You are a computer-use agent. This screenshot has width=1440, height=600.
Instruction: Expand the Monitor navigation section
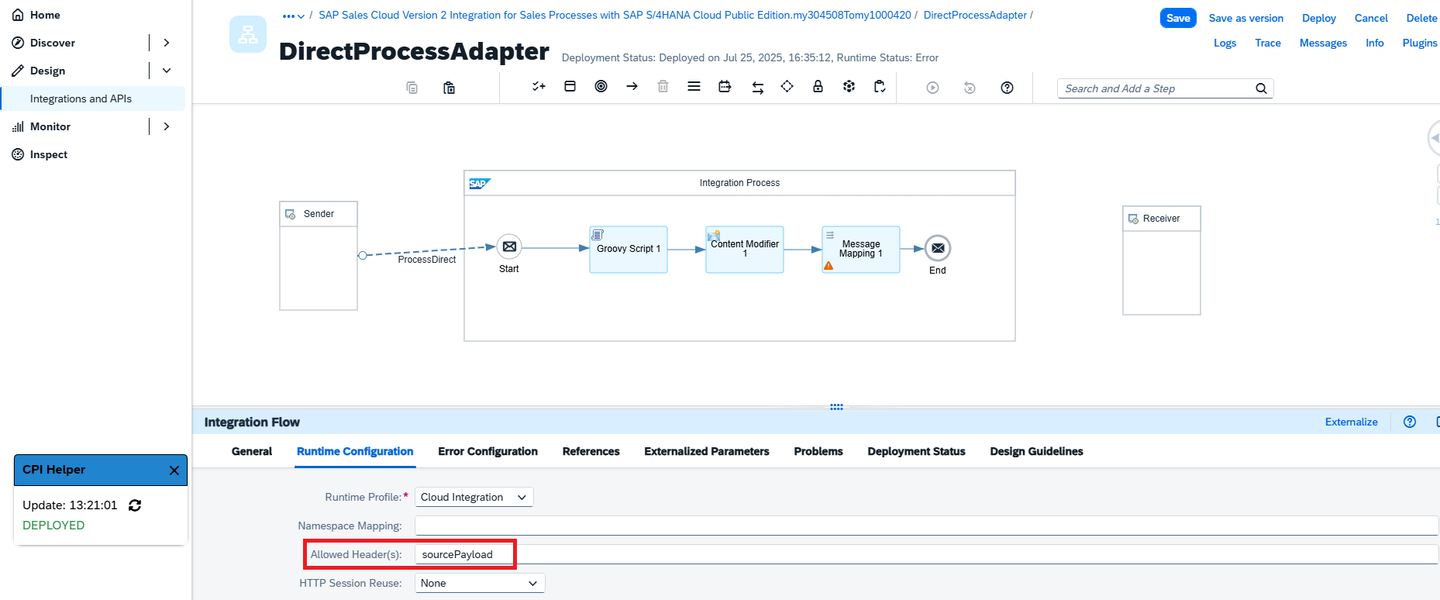166,127
